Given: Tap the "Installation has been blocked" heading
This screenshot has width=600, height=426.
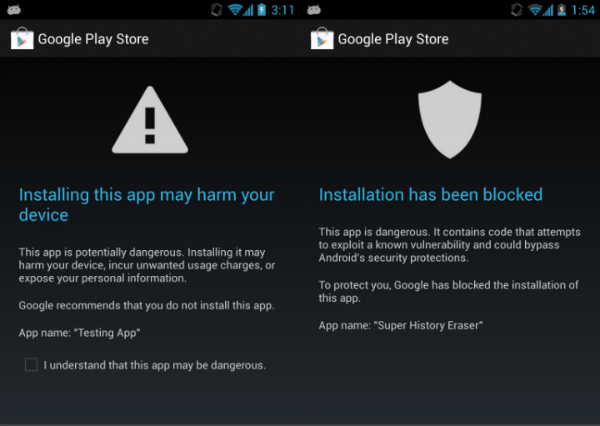Looking at the screenshot, I should click(x=430, y=194).
